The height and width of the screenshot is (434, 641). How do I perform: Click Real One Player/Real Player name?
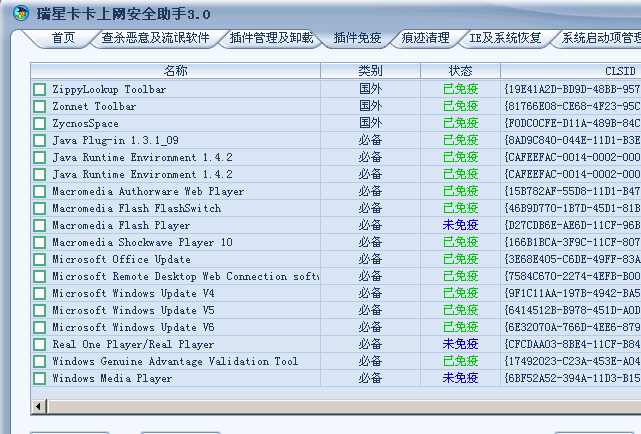point(133,345)
